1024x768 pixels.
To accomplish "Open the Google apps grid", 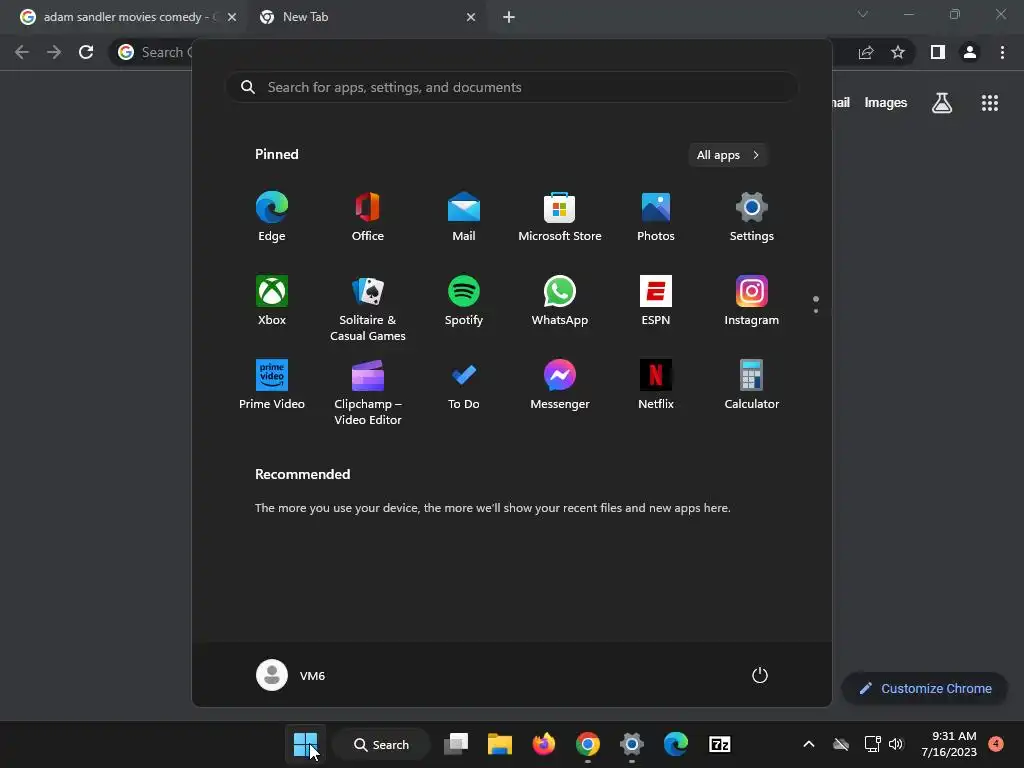I will click(990, 103).
